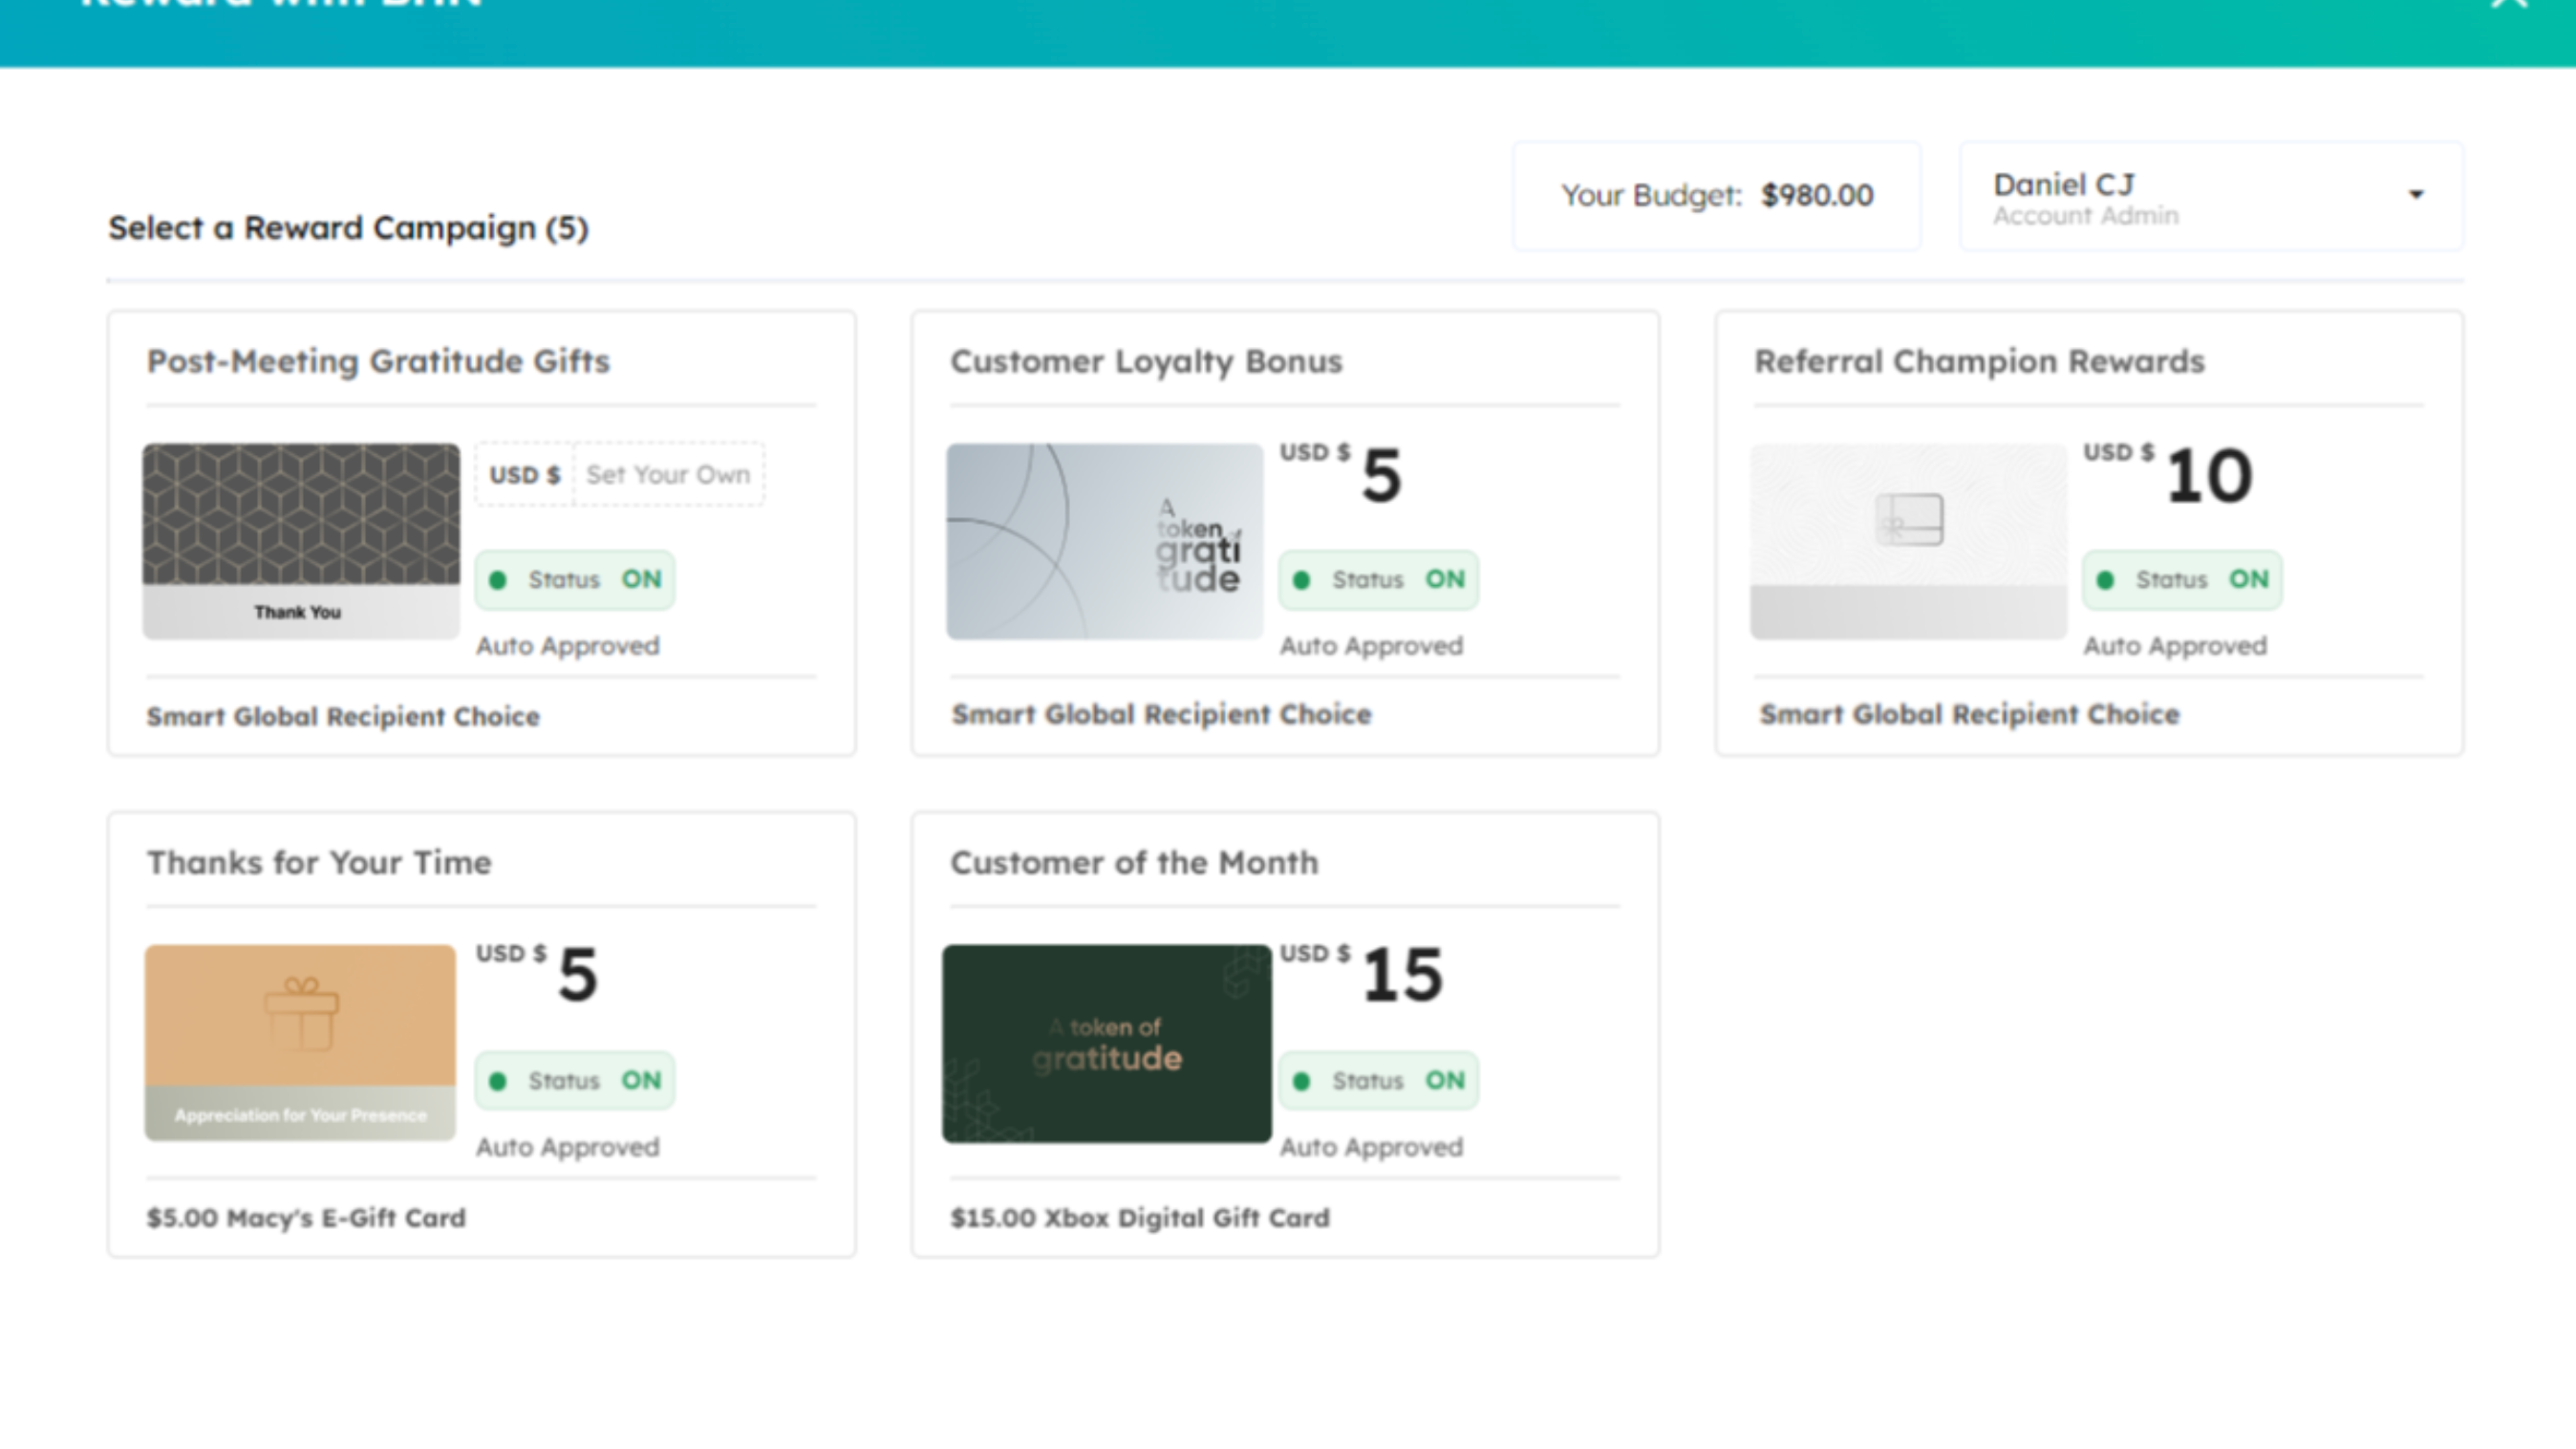Viewport: 2576px width, 1449px height.
Task: Click the Your Budget $980.00 box
Action: (1716, 196)
